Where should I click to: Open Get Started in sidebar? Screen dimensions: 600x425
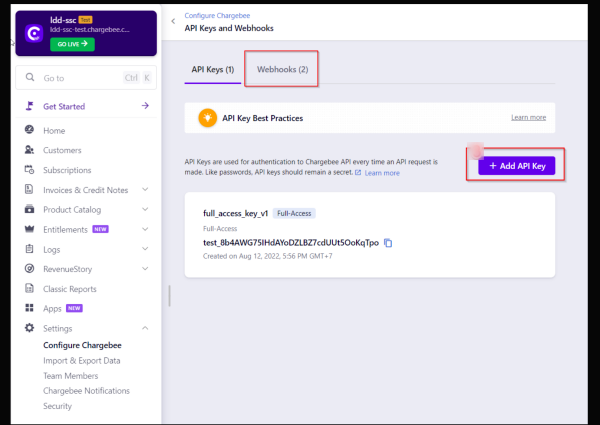coord(64,106)
